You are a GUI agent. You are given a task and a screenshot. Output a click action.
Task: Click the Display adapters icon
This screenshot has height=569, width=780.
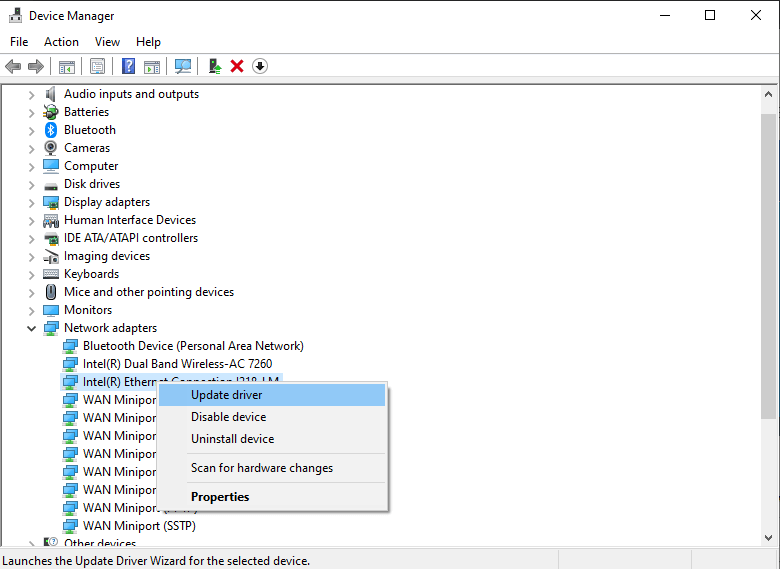point(51,202)
